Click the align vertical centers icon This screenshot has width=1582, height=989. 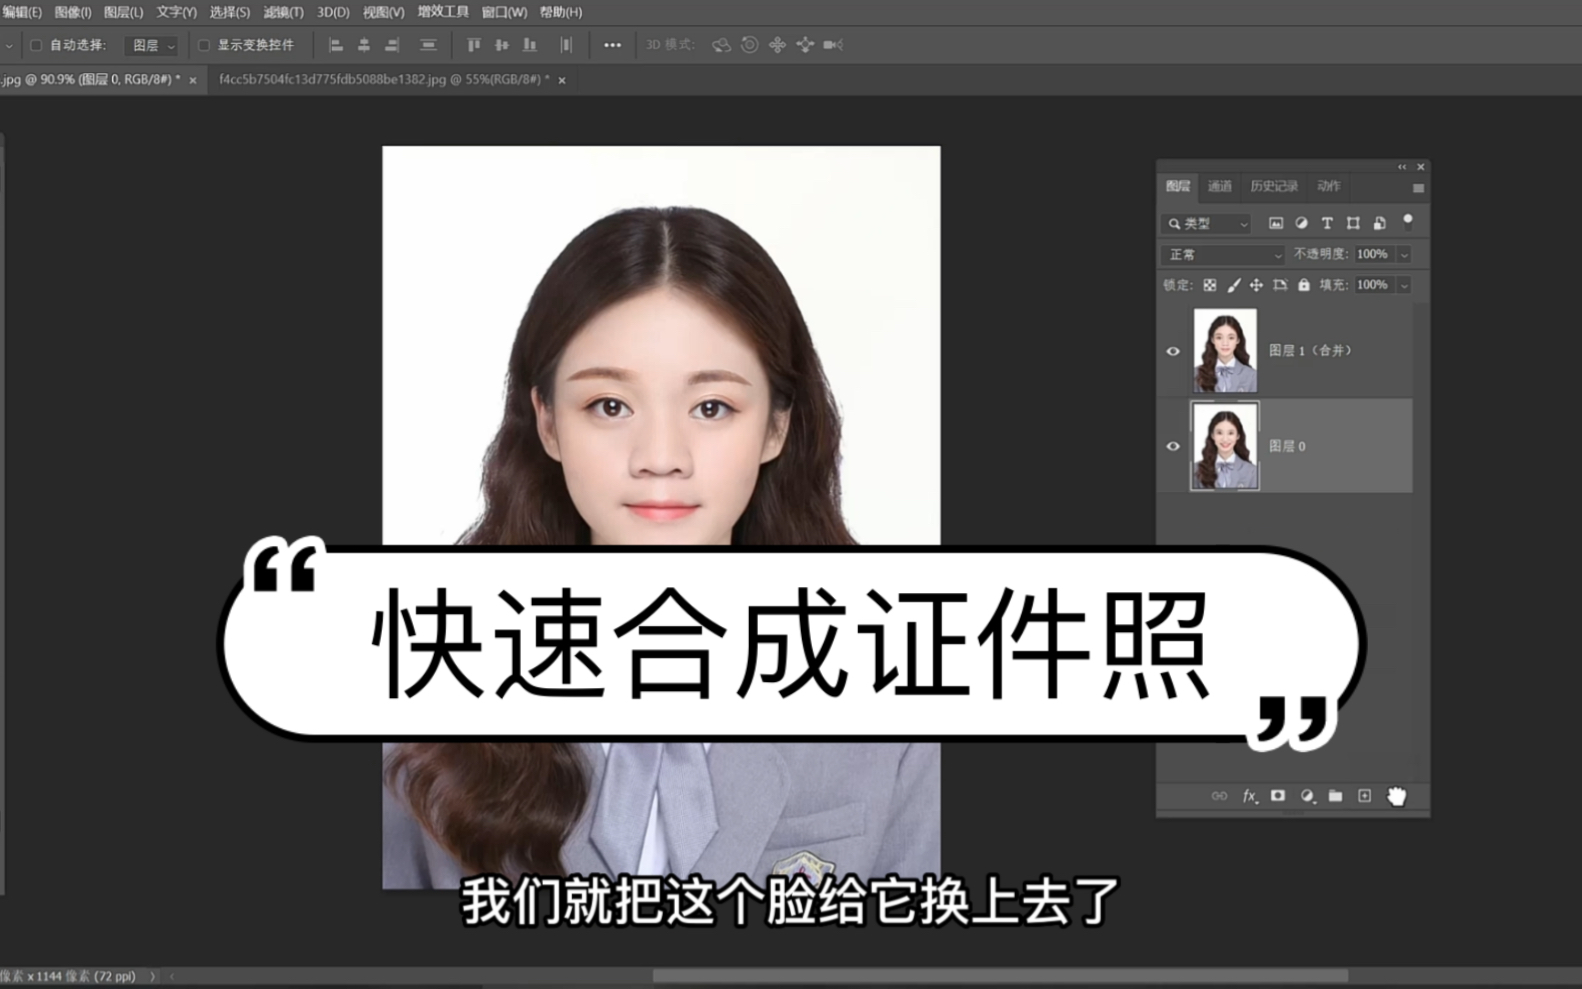(x=502, y=45)
